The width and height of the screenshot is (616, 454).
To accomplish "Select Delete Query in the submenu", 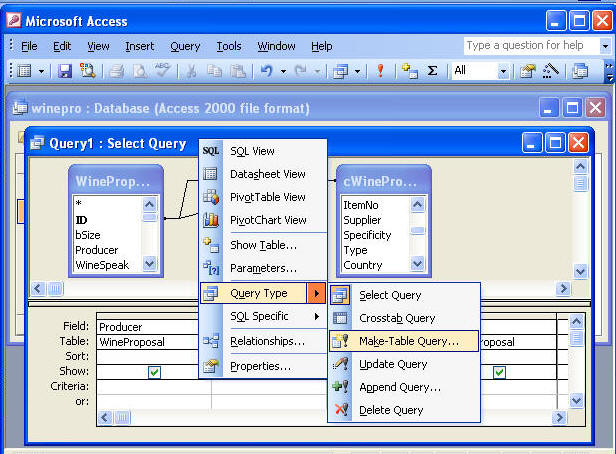I will coord(404,410).
